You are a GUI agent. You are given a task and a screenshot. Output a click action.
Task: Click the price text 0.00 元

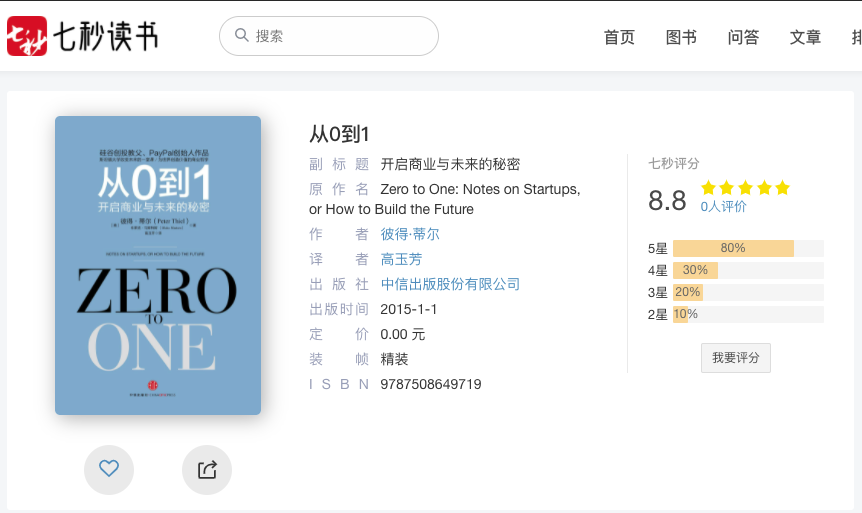(403, 334)
